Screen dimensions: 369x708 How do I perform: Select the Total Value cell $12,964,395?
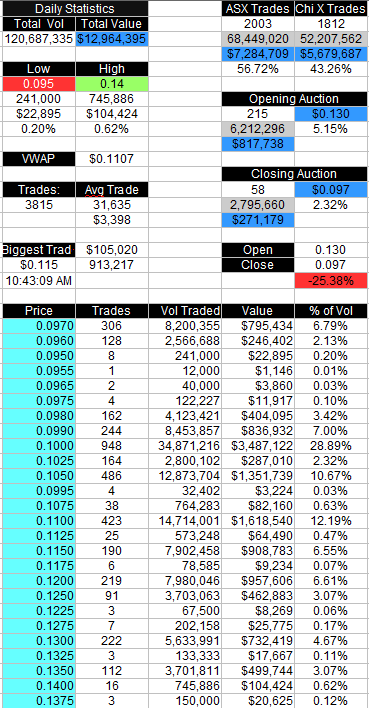point(112,39)
